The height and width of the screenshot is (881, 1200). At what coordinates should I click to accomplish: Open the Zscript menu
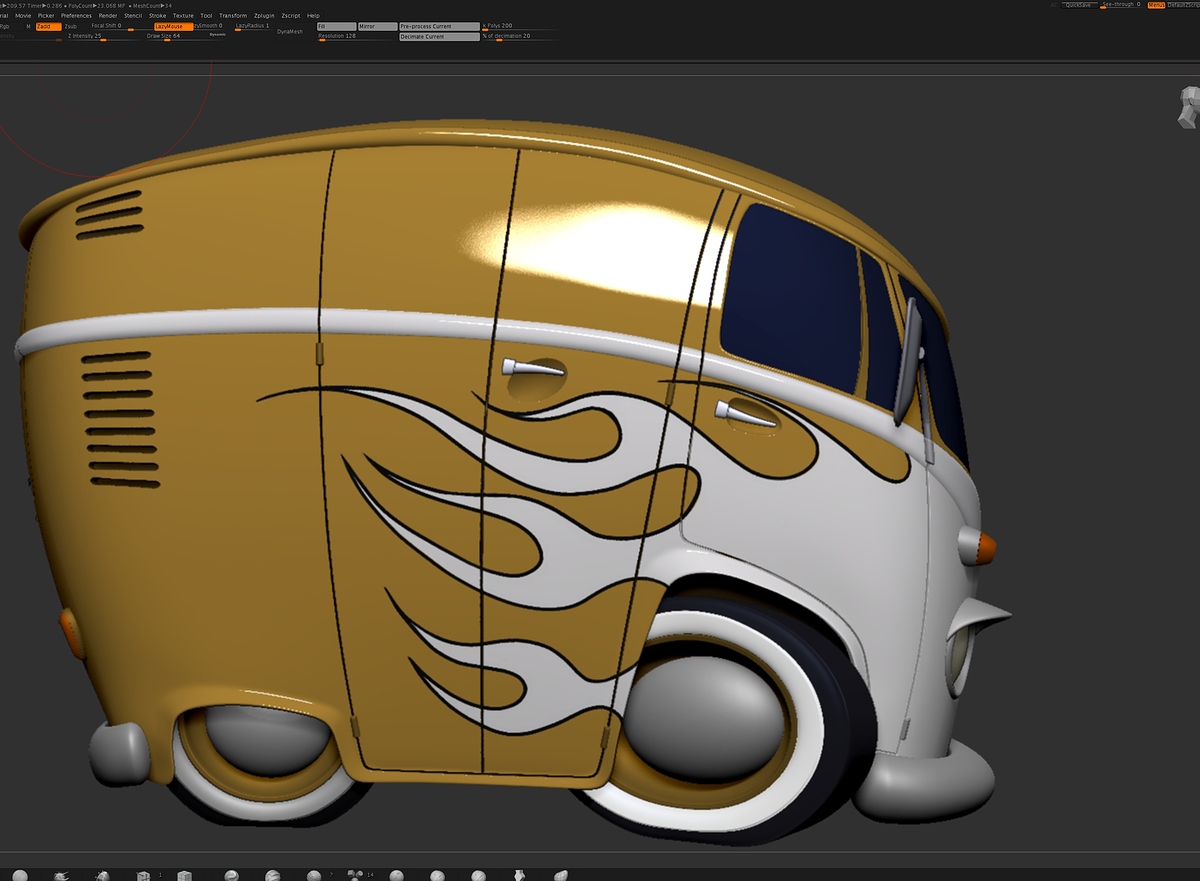(x=290, y=16)
